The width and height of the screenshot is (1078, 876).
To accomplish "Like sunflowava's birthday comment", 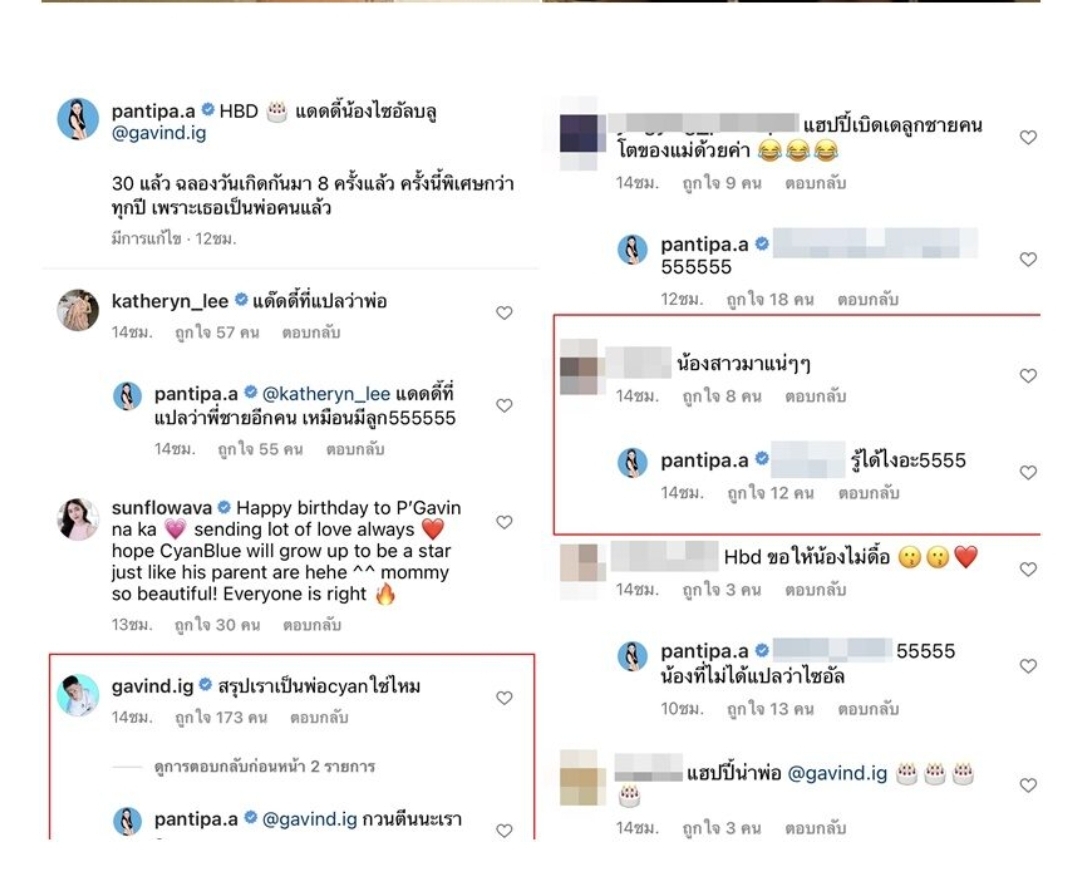I will (x=504, y=523).
